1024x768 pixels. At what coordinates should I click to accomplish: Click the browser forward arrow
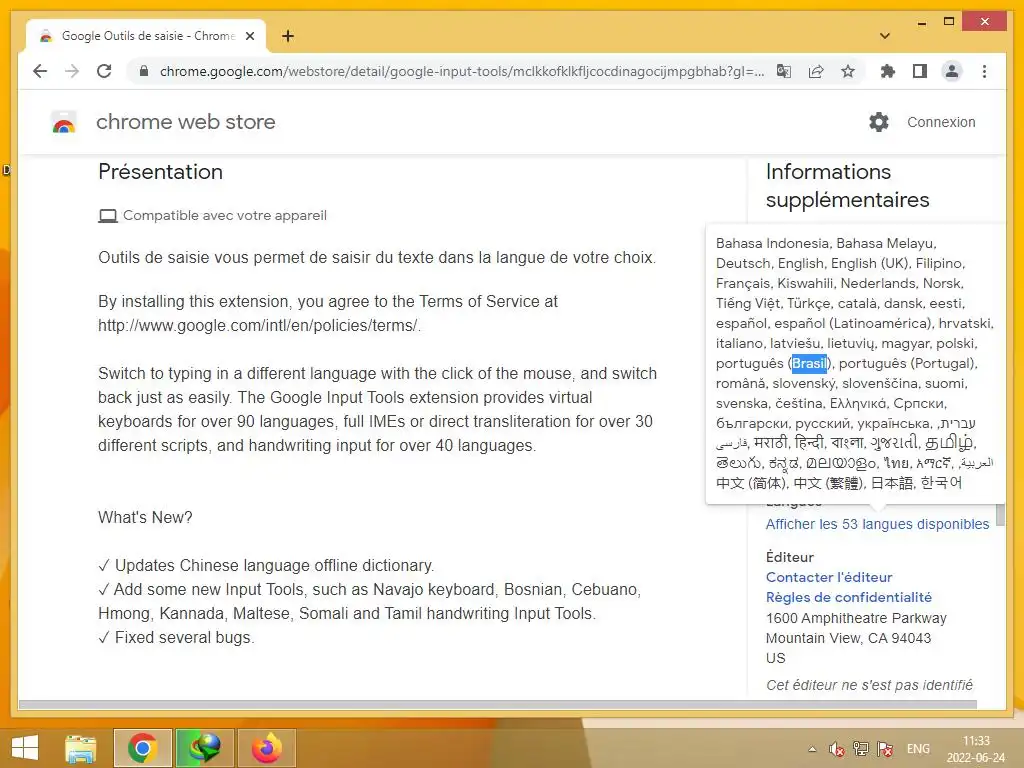click(x=72, y=71)
